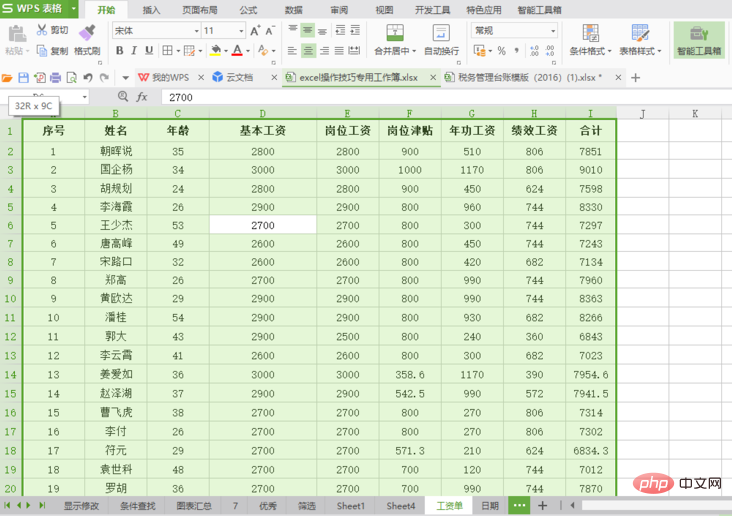Viewport: 732px width, 516px height.
Task: Align text to bottom
Action: (x=323, y=30)
